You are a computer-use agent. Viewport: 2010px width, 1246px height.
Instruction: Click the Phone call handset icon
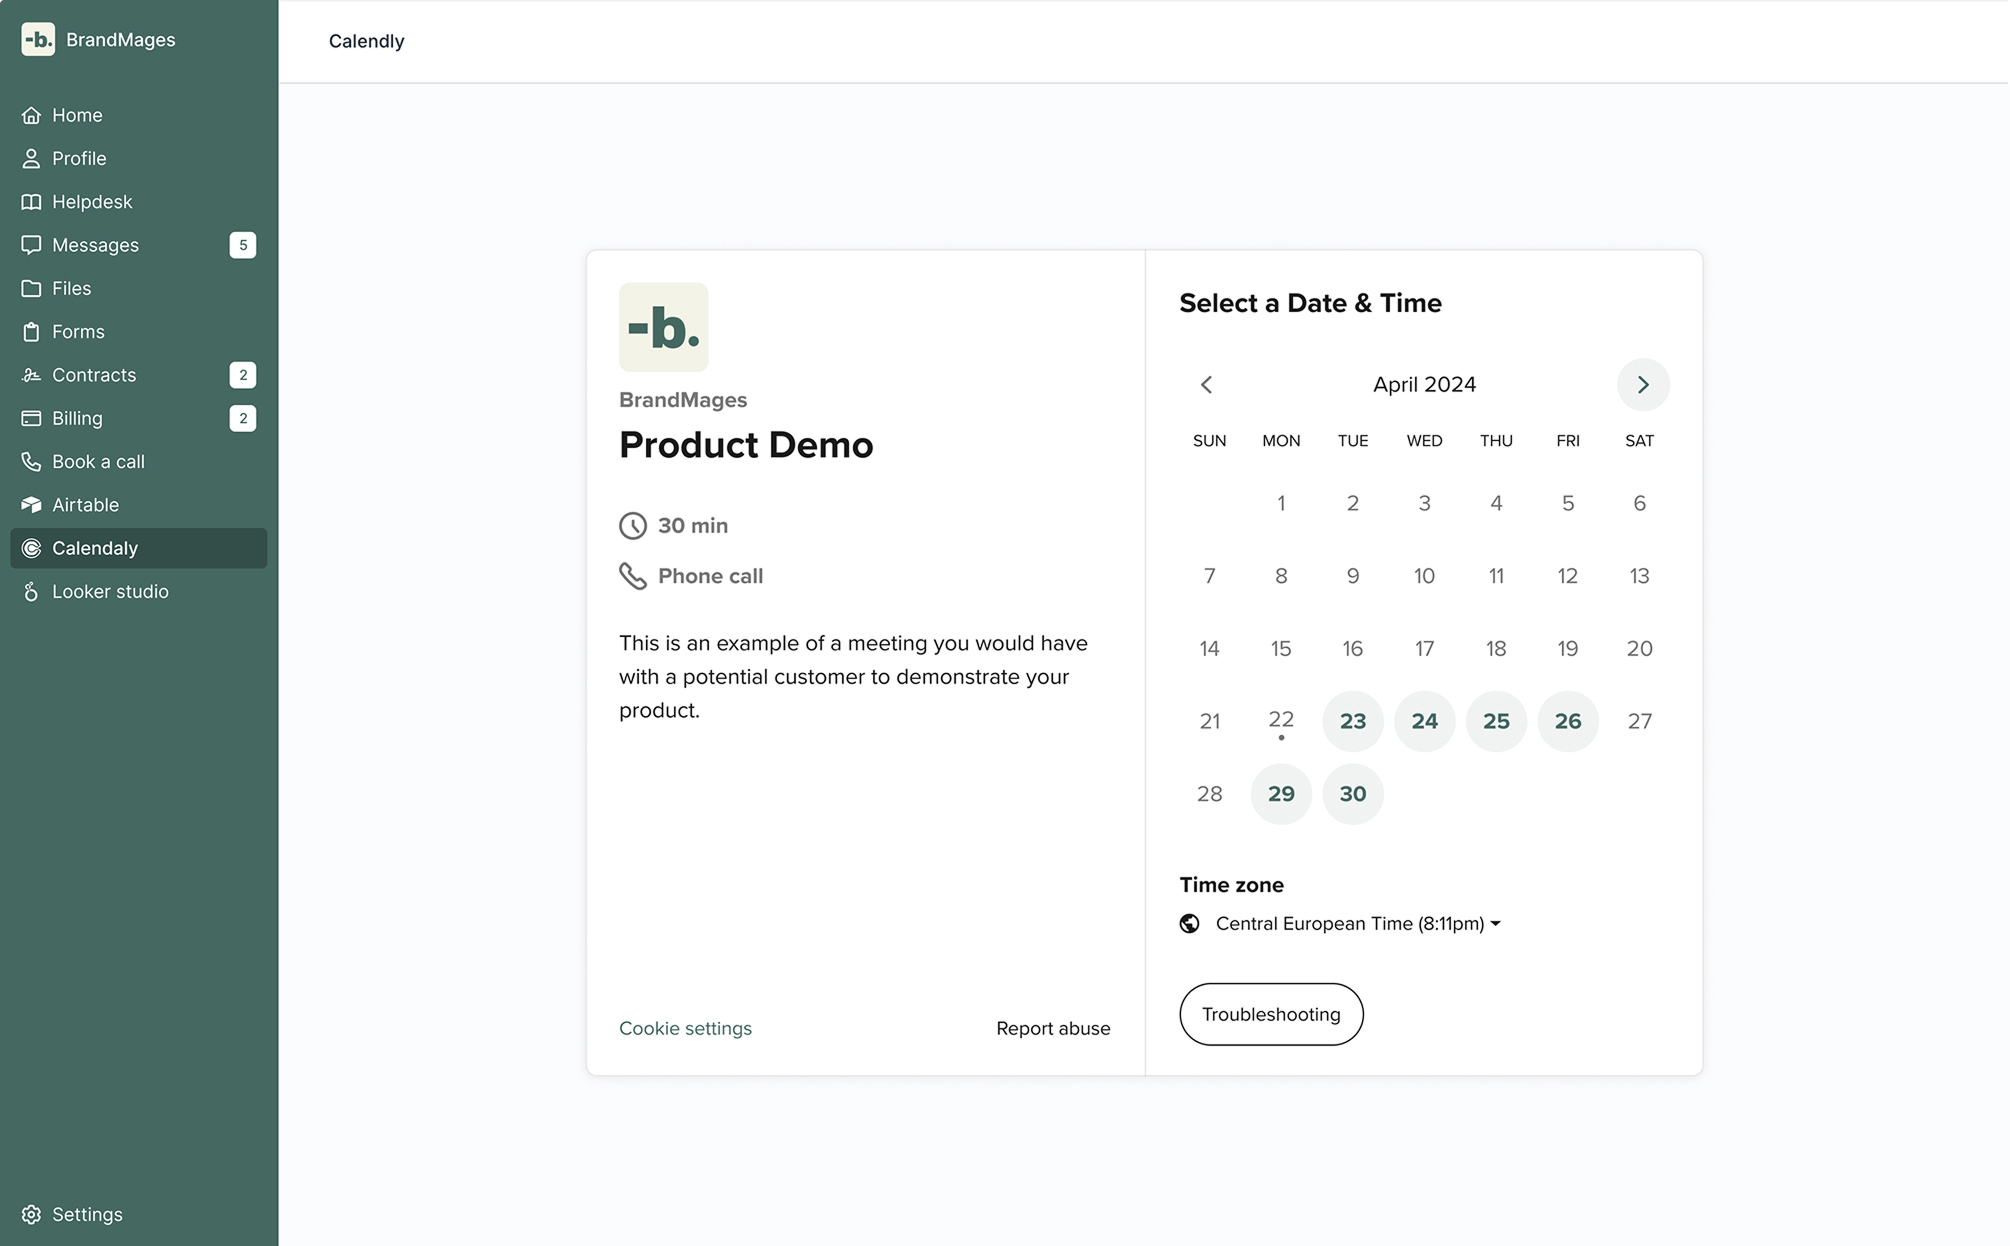point(632,576)
